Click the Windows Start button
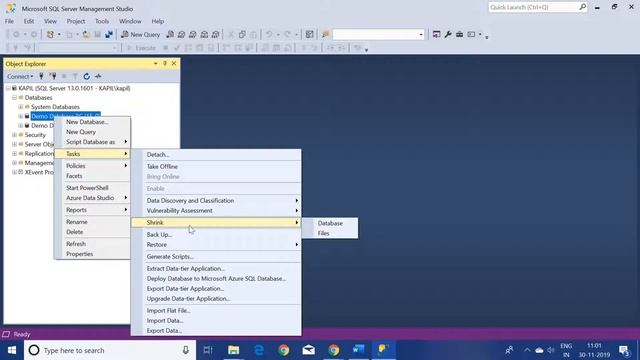Image resolution: width=640 pixels, height=360 pixels. tap(11, 350)
